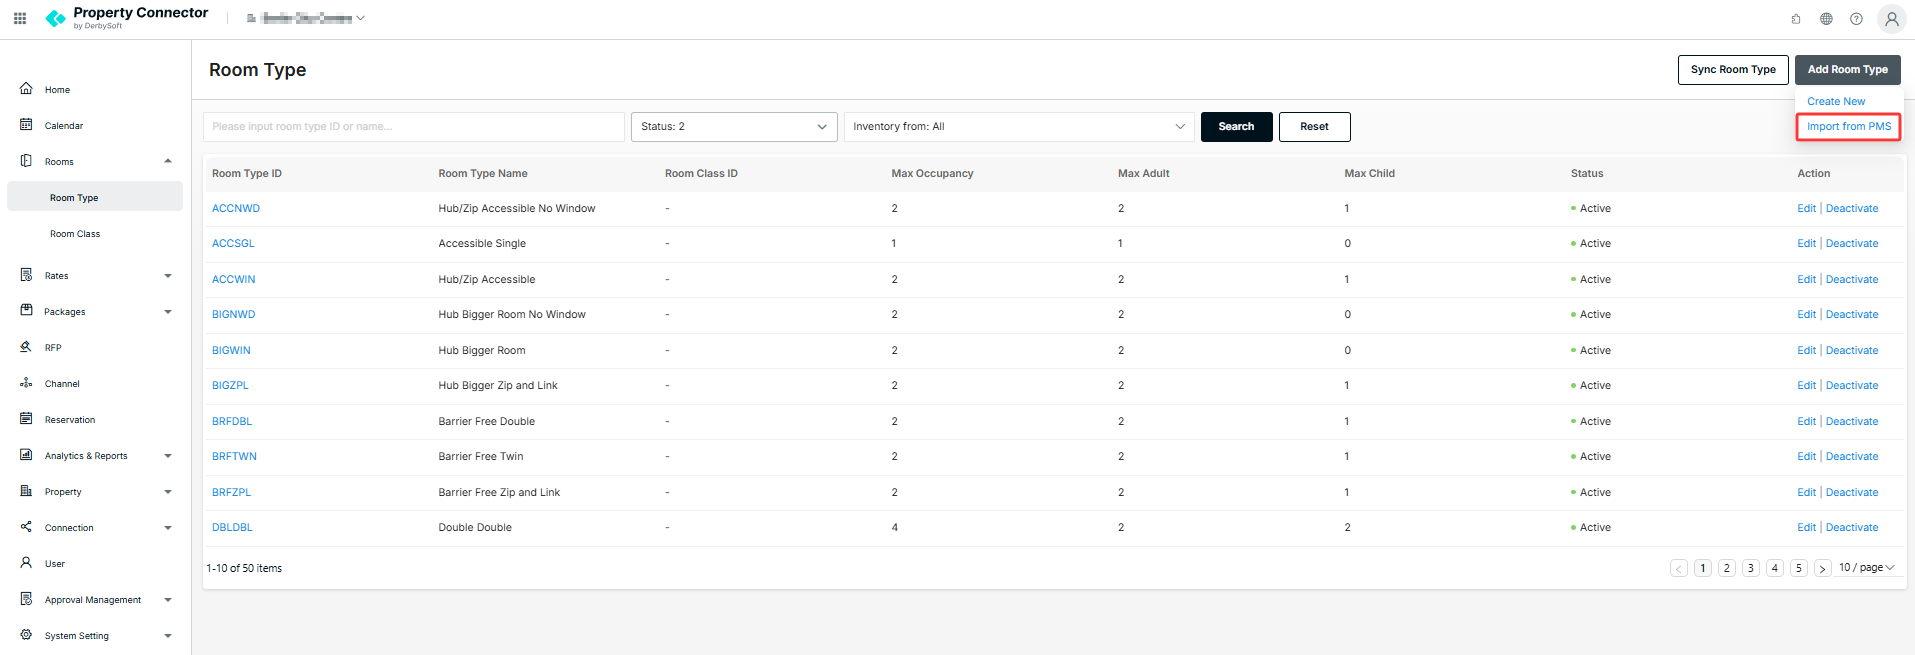This screenshot has height=655, width=1915.
Task: Click the RFP icon in sidebar
Action: click(26, 347)
